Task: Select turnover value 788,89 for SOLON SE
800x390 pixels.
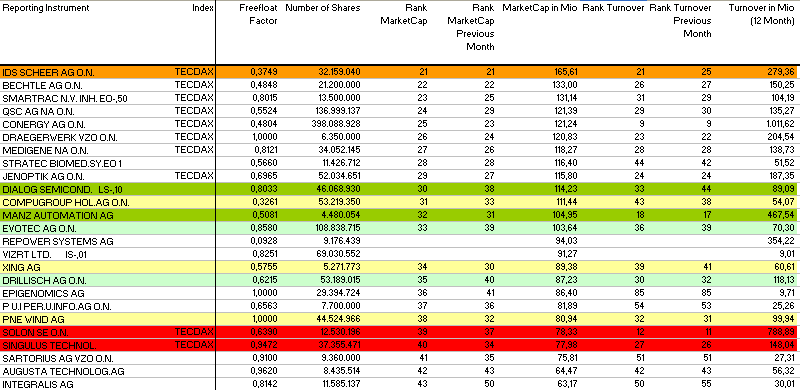Action: tap(781, 332)
